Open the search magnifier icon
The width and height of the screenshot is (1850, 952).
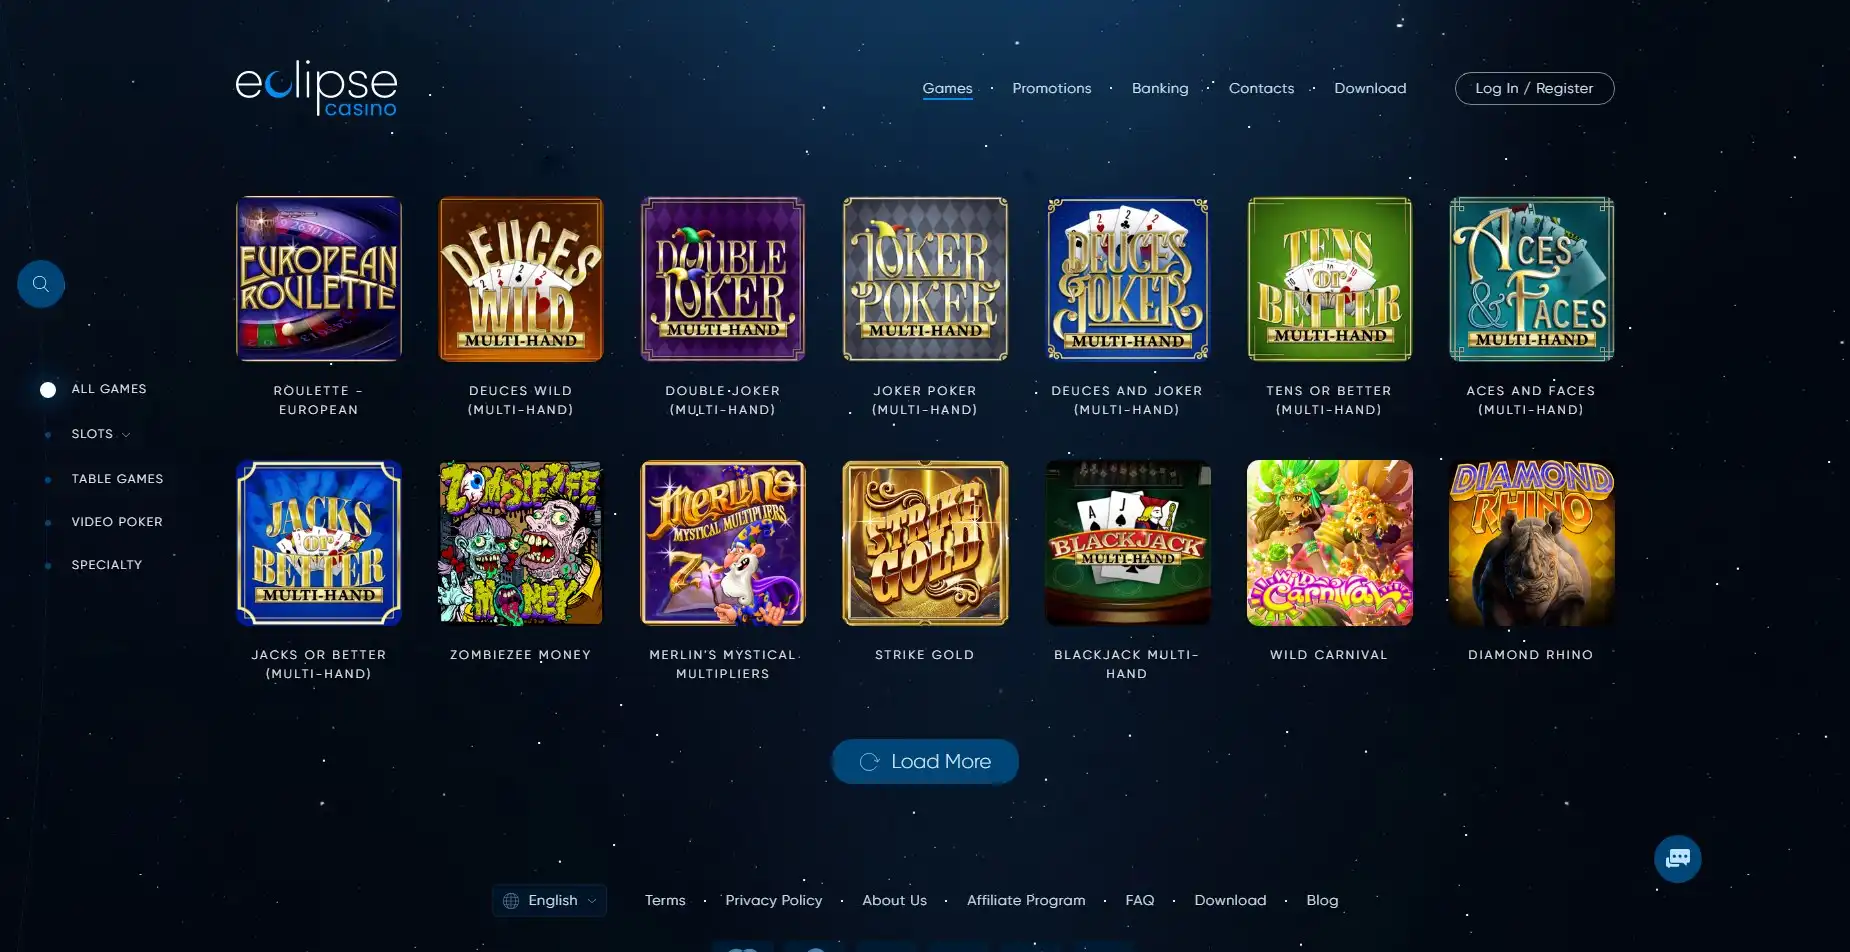[x=41, y=284]
